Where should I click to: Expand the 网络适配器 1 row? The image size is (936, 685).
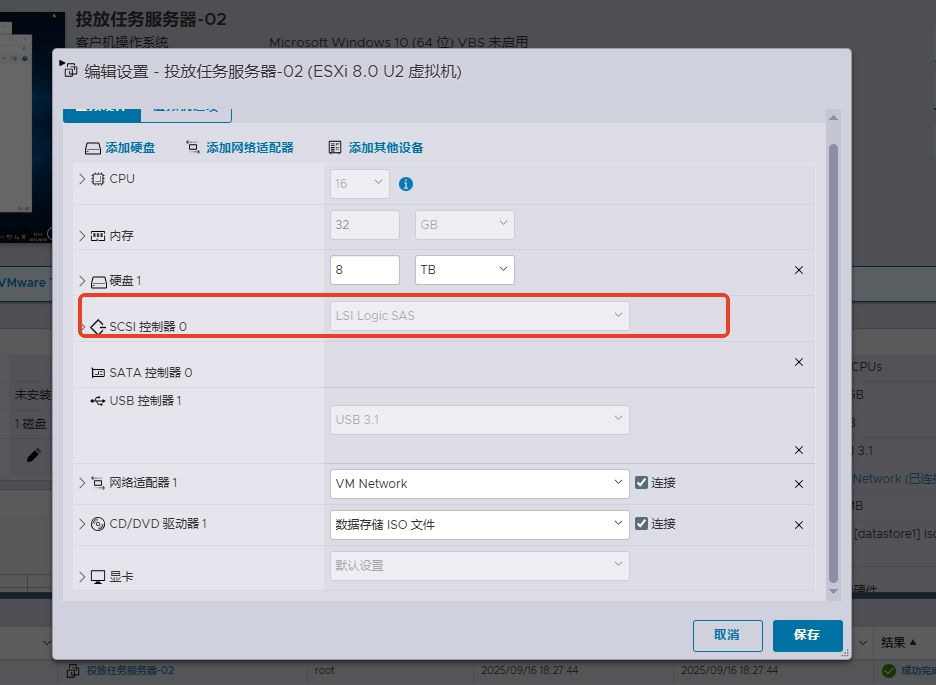click(x=82, y=483)
